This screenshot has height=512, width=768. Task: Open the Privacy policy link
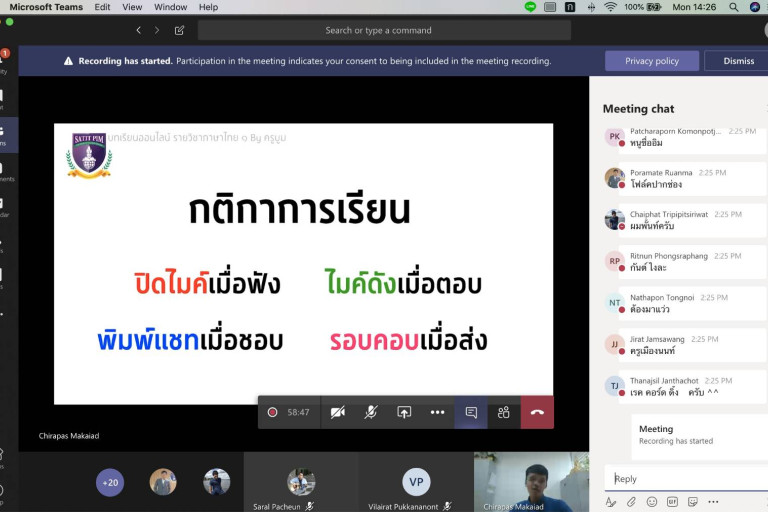click(652, 61)
